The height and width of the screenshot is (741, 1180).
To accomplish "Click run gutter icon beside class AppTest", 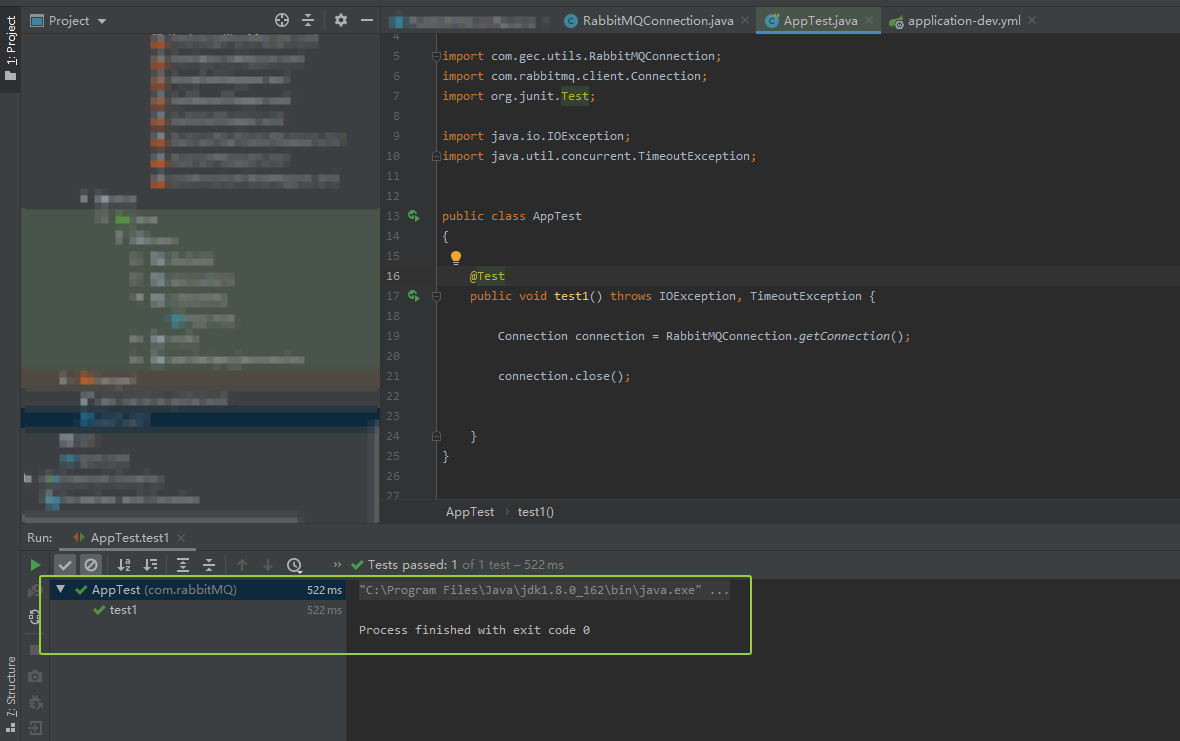I will coord(414,216).
